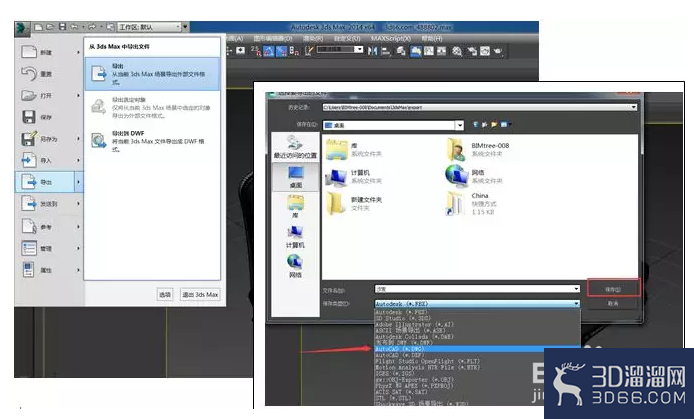This screenshot has width=694, height=419.
Task: Open 帮助(H) Help menu
Action: tap(432, 39)
